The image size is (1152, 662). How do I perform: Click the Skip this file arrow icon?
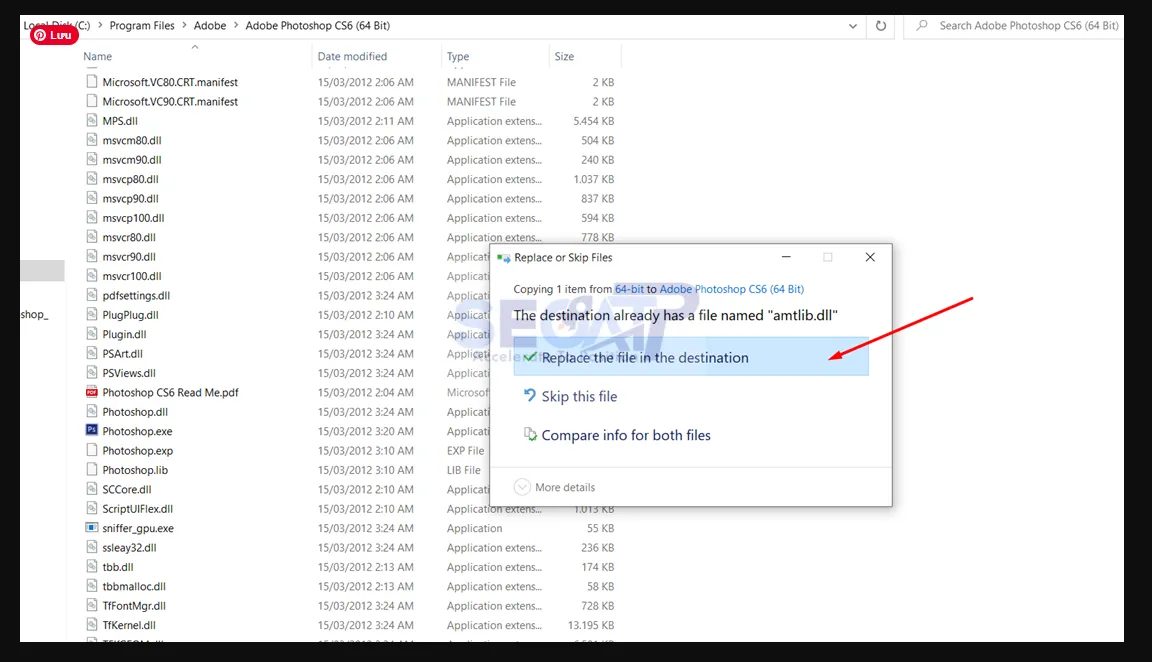(530, 396)
